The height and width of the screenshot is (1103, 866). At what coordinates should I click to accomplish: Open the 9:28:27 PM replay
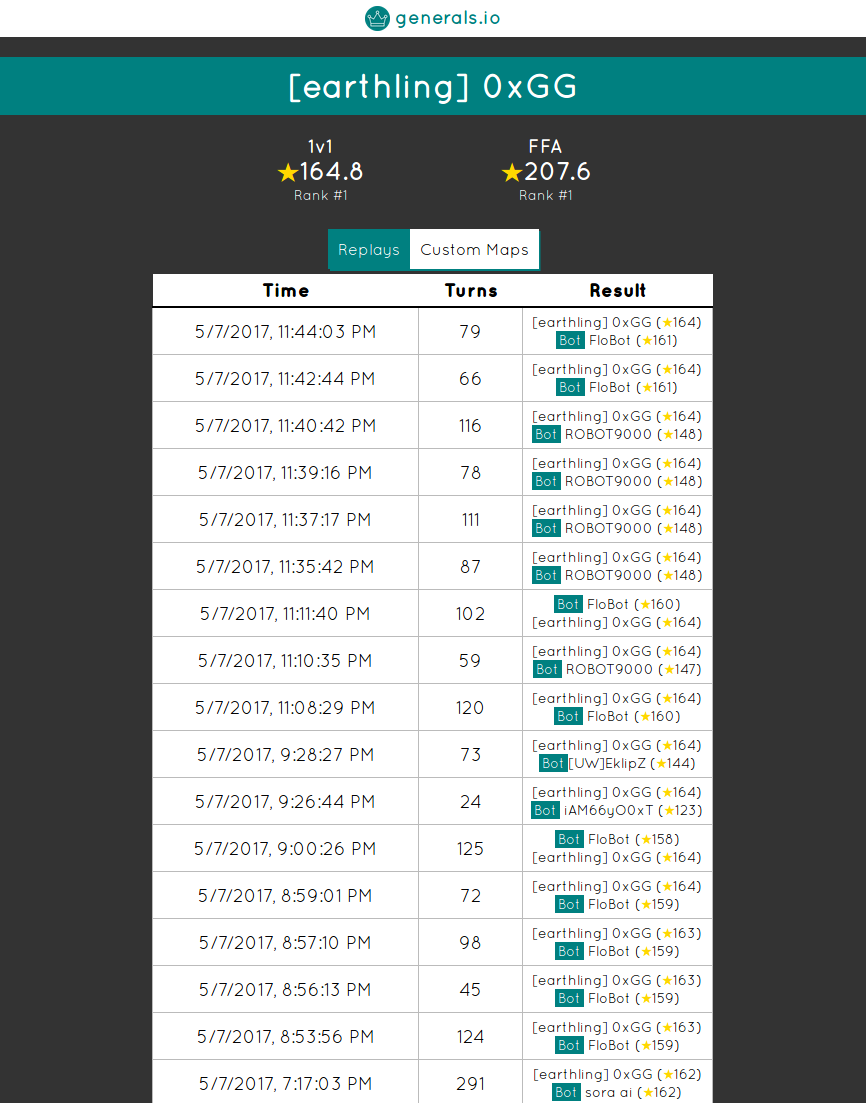[285, 755]
